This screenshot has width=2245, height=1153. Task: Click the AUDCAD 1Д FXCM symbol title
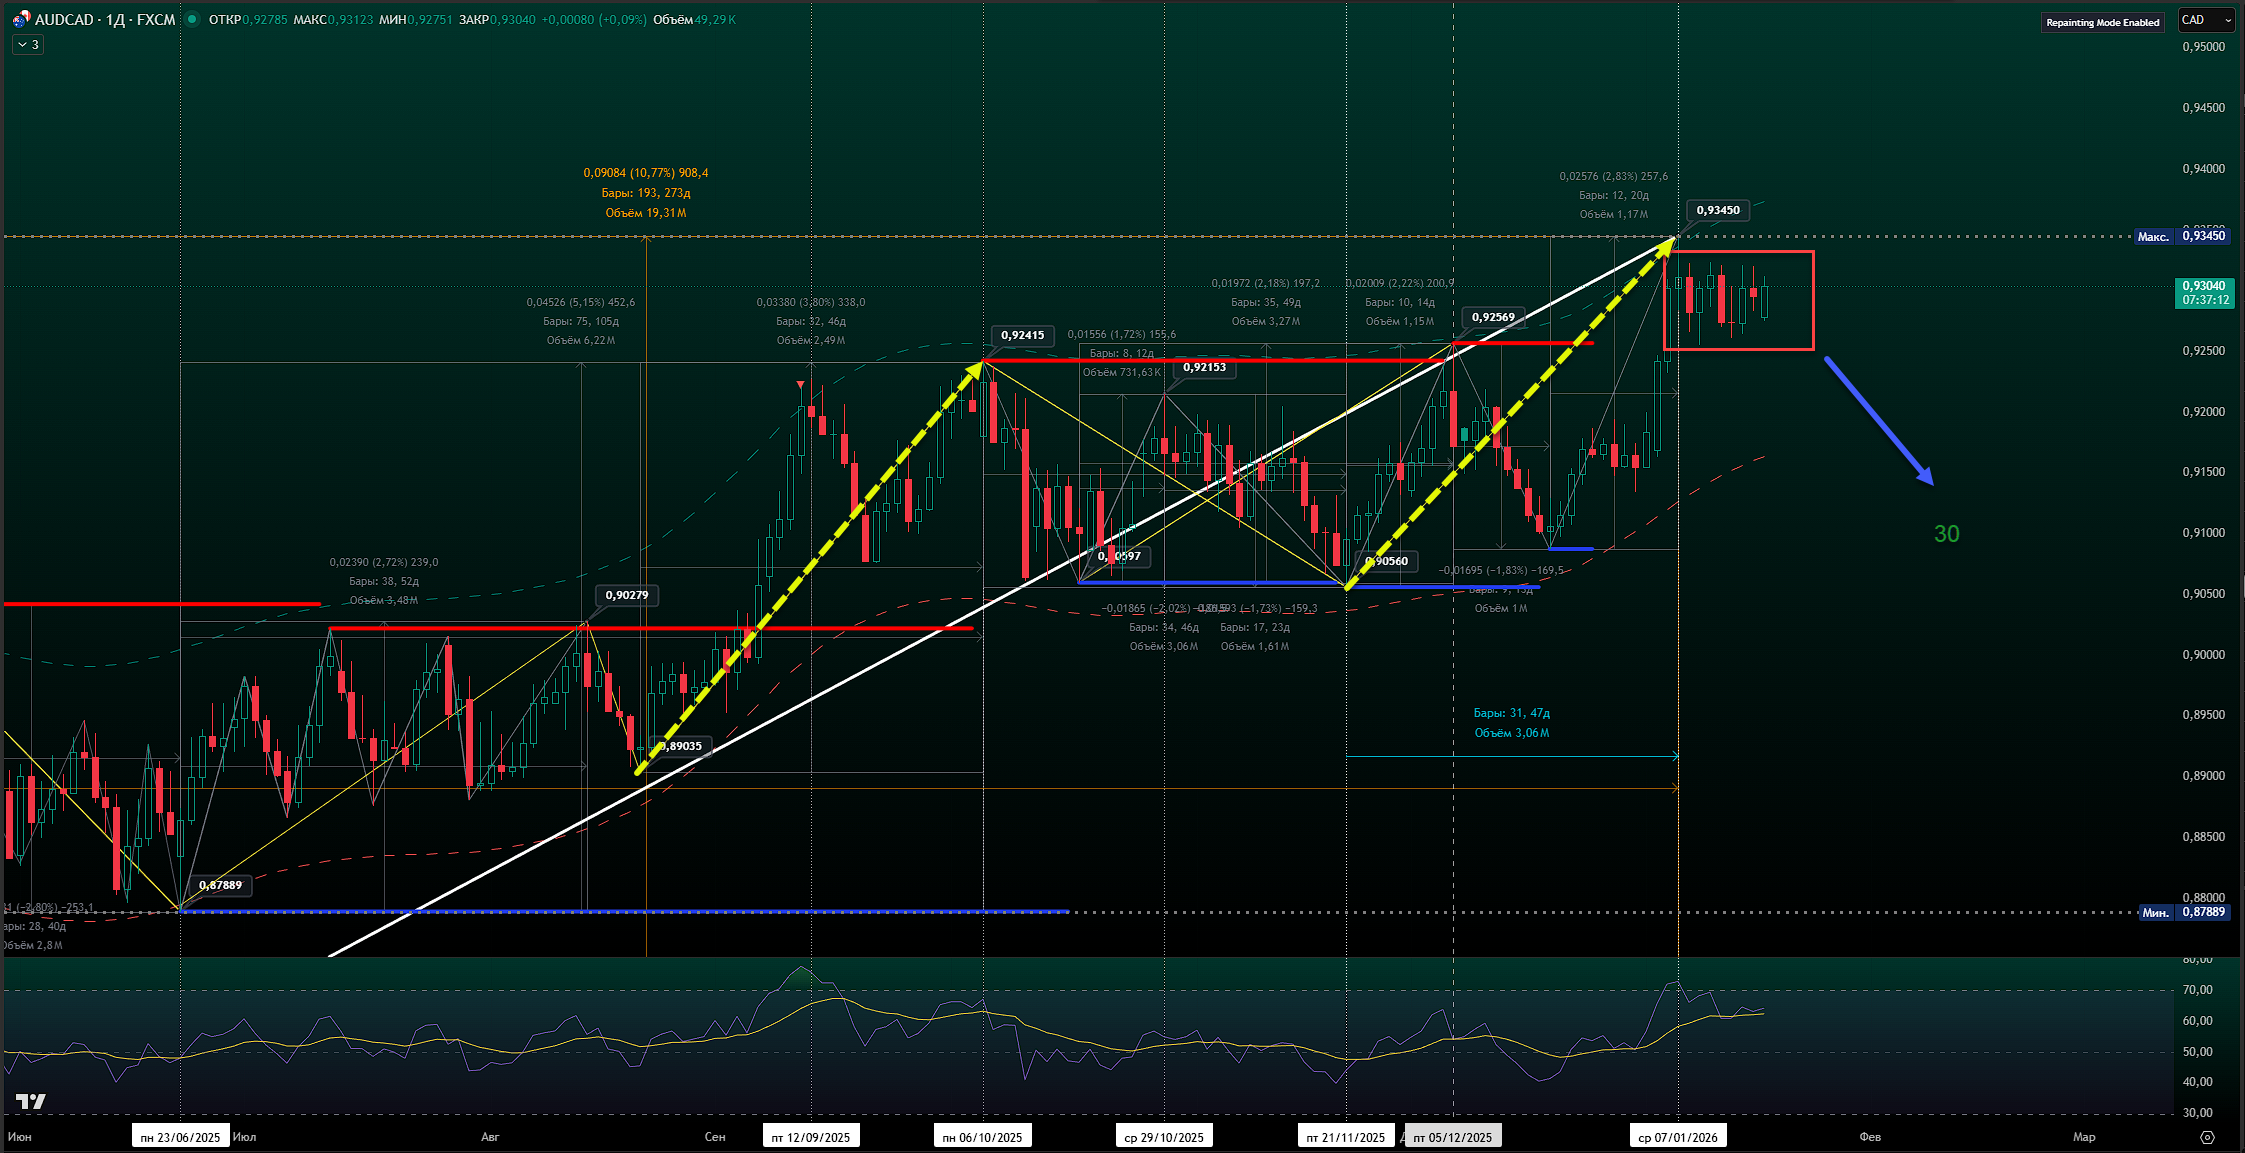(105, 19)
